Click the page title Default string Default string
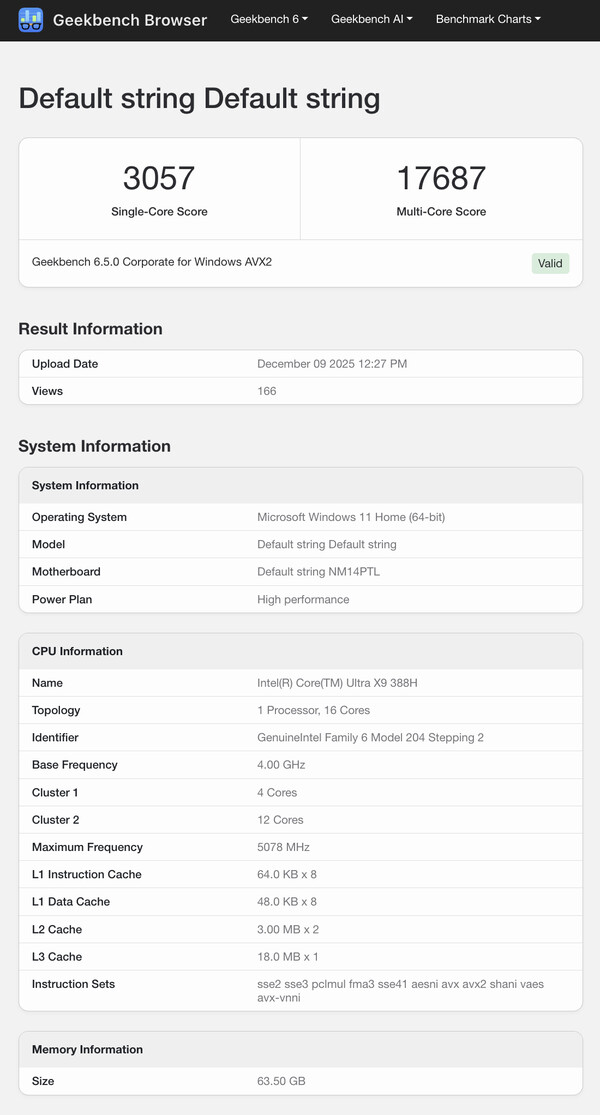This screenshot has height=1115, width=600. 199,98
